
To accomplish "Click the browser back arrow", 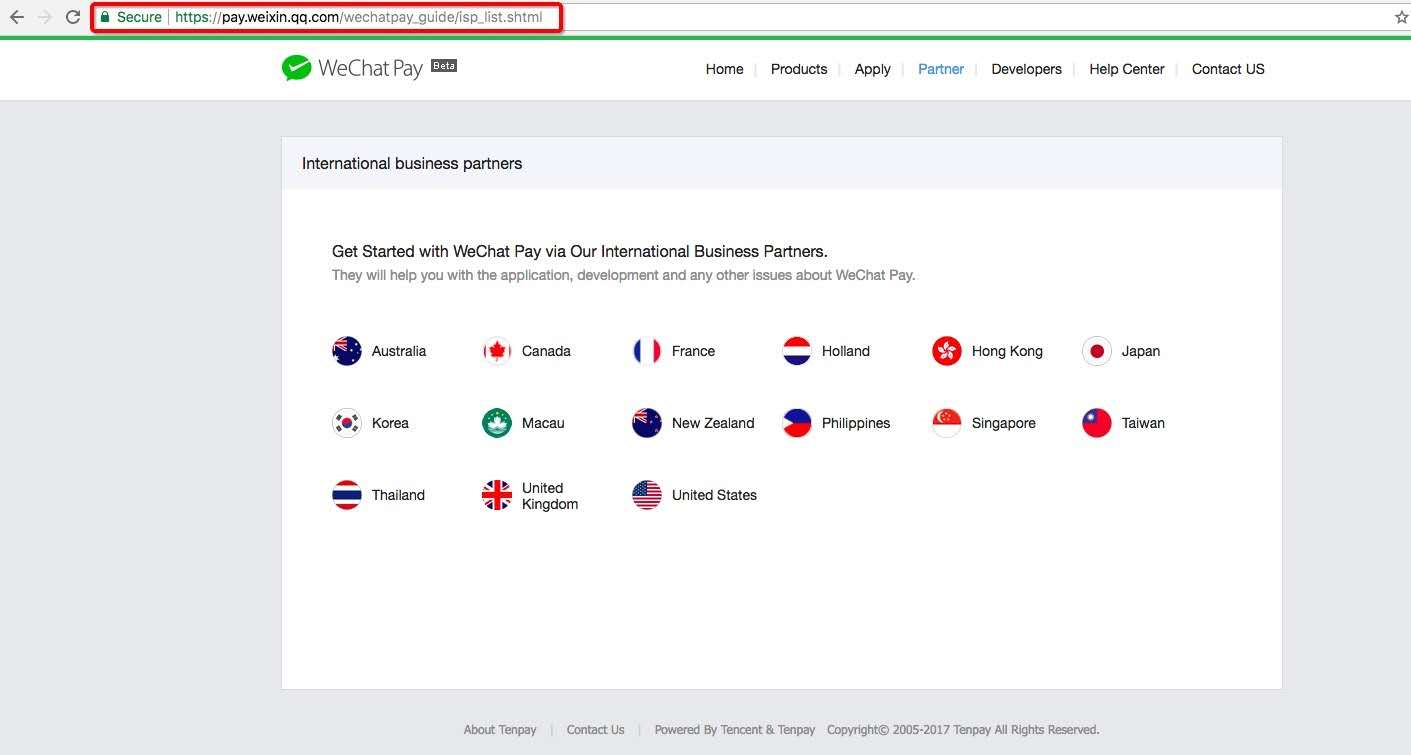I will [16, 17].
